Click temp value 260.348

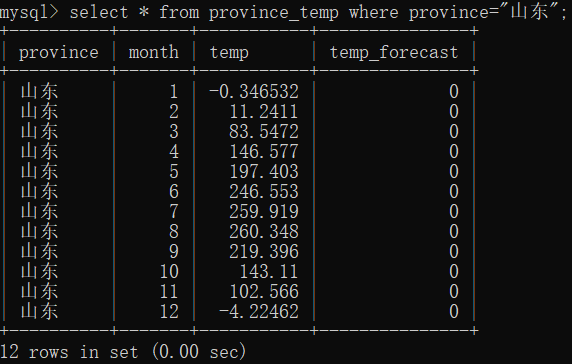coord(264,232)
